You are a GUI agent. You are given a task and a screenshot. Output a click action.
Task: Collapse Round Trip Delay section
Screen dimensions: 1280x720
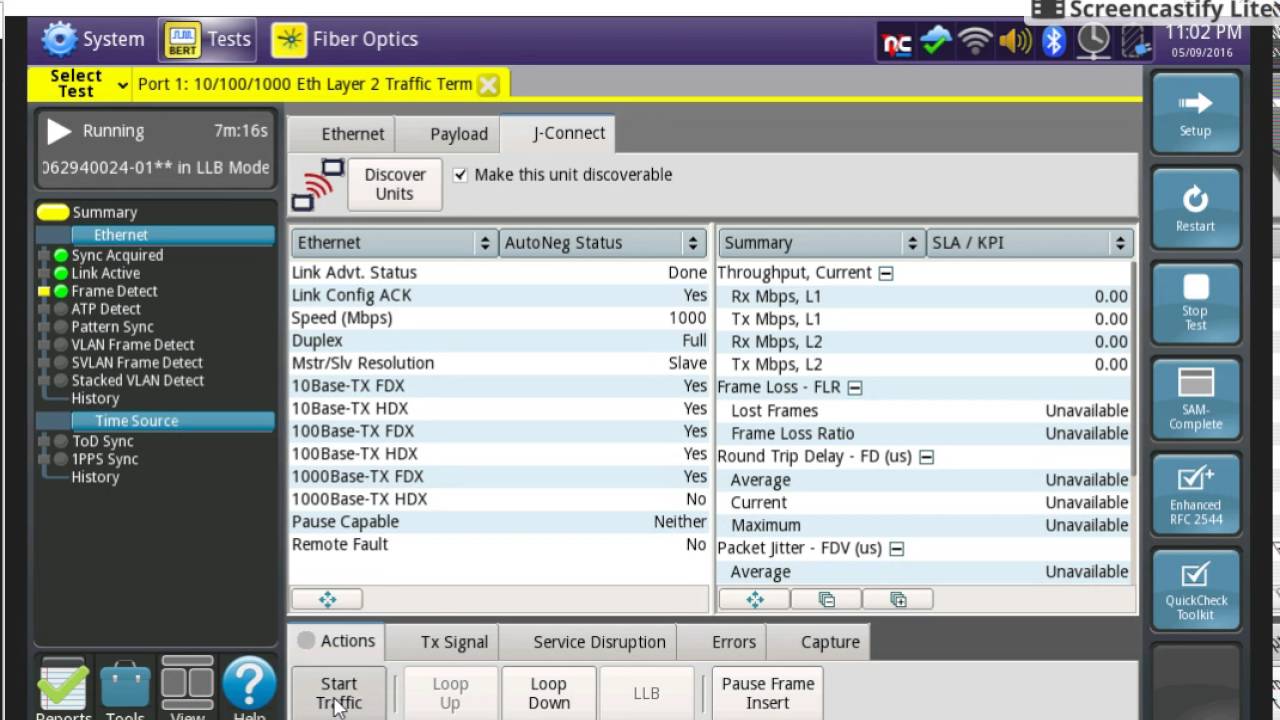point(926,457)
